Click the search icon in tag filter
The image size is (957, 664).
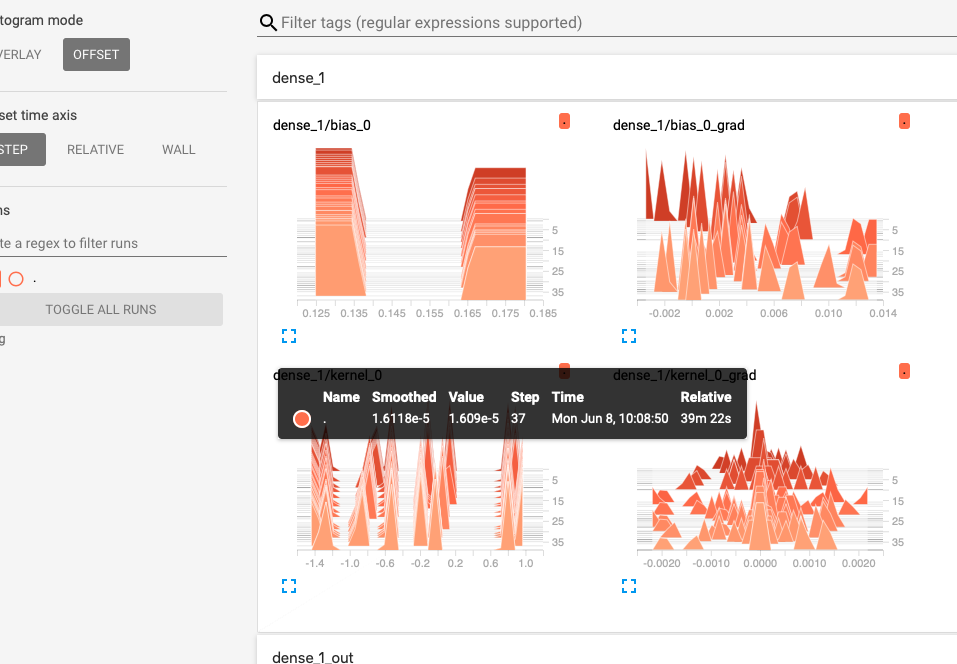click(x=268, y=23)
